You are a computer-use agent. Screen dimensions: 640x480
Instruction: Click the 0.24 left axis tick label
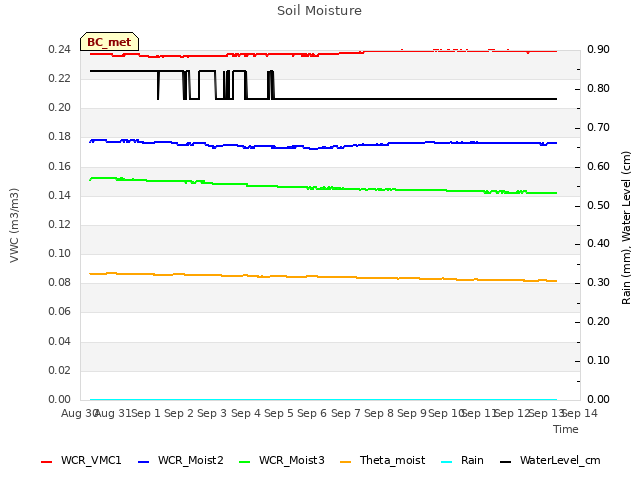[59, 49]
